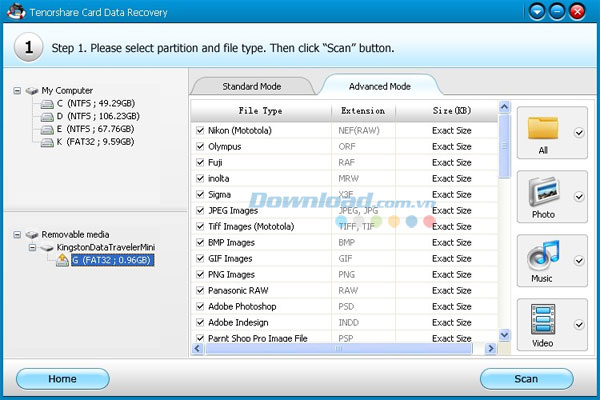This screenshot has height=400, width=600.
Task: Select partition C (NTFS ; 49.29GB)
Action: click(x=96, y=104)
